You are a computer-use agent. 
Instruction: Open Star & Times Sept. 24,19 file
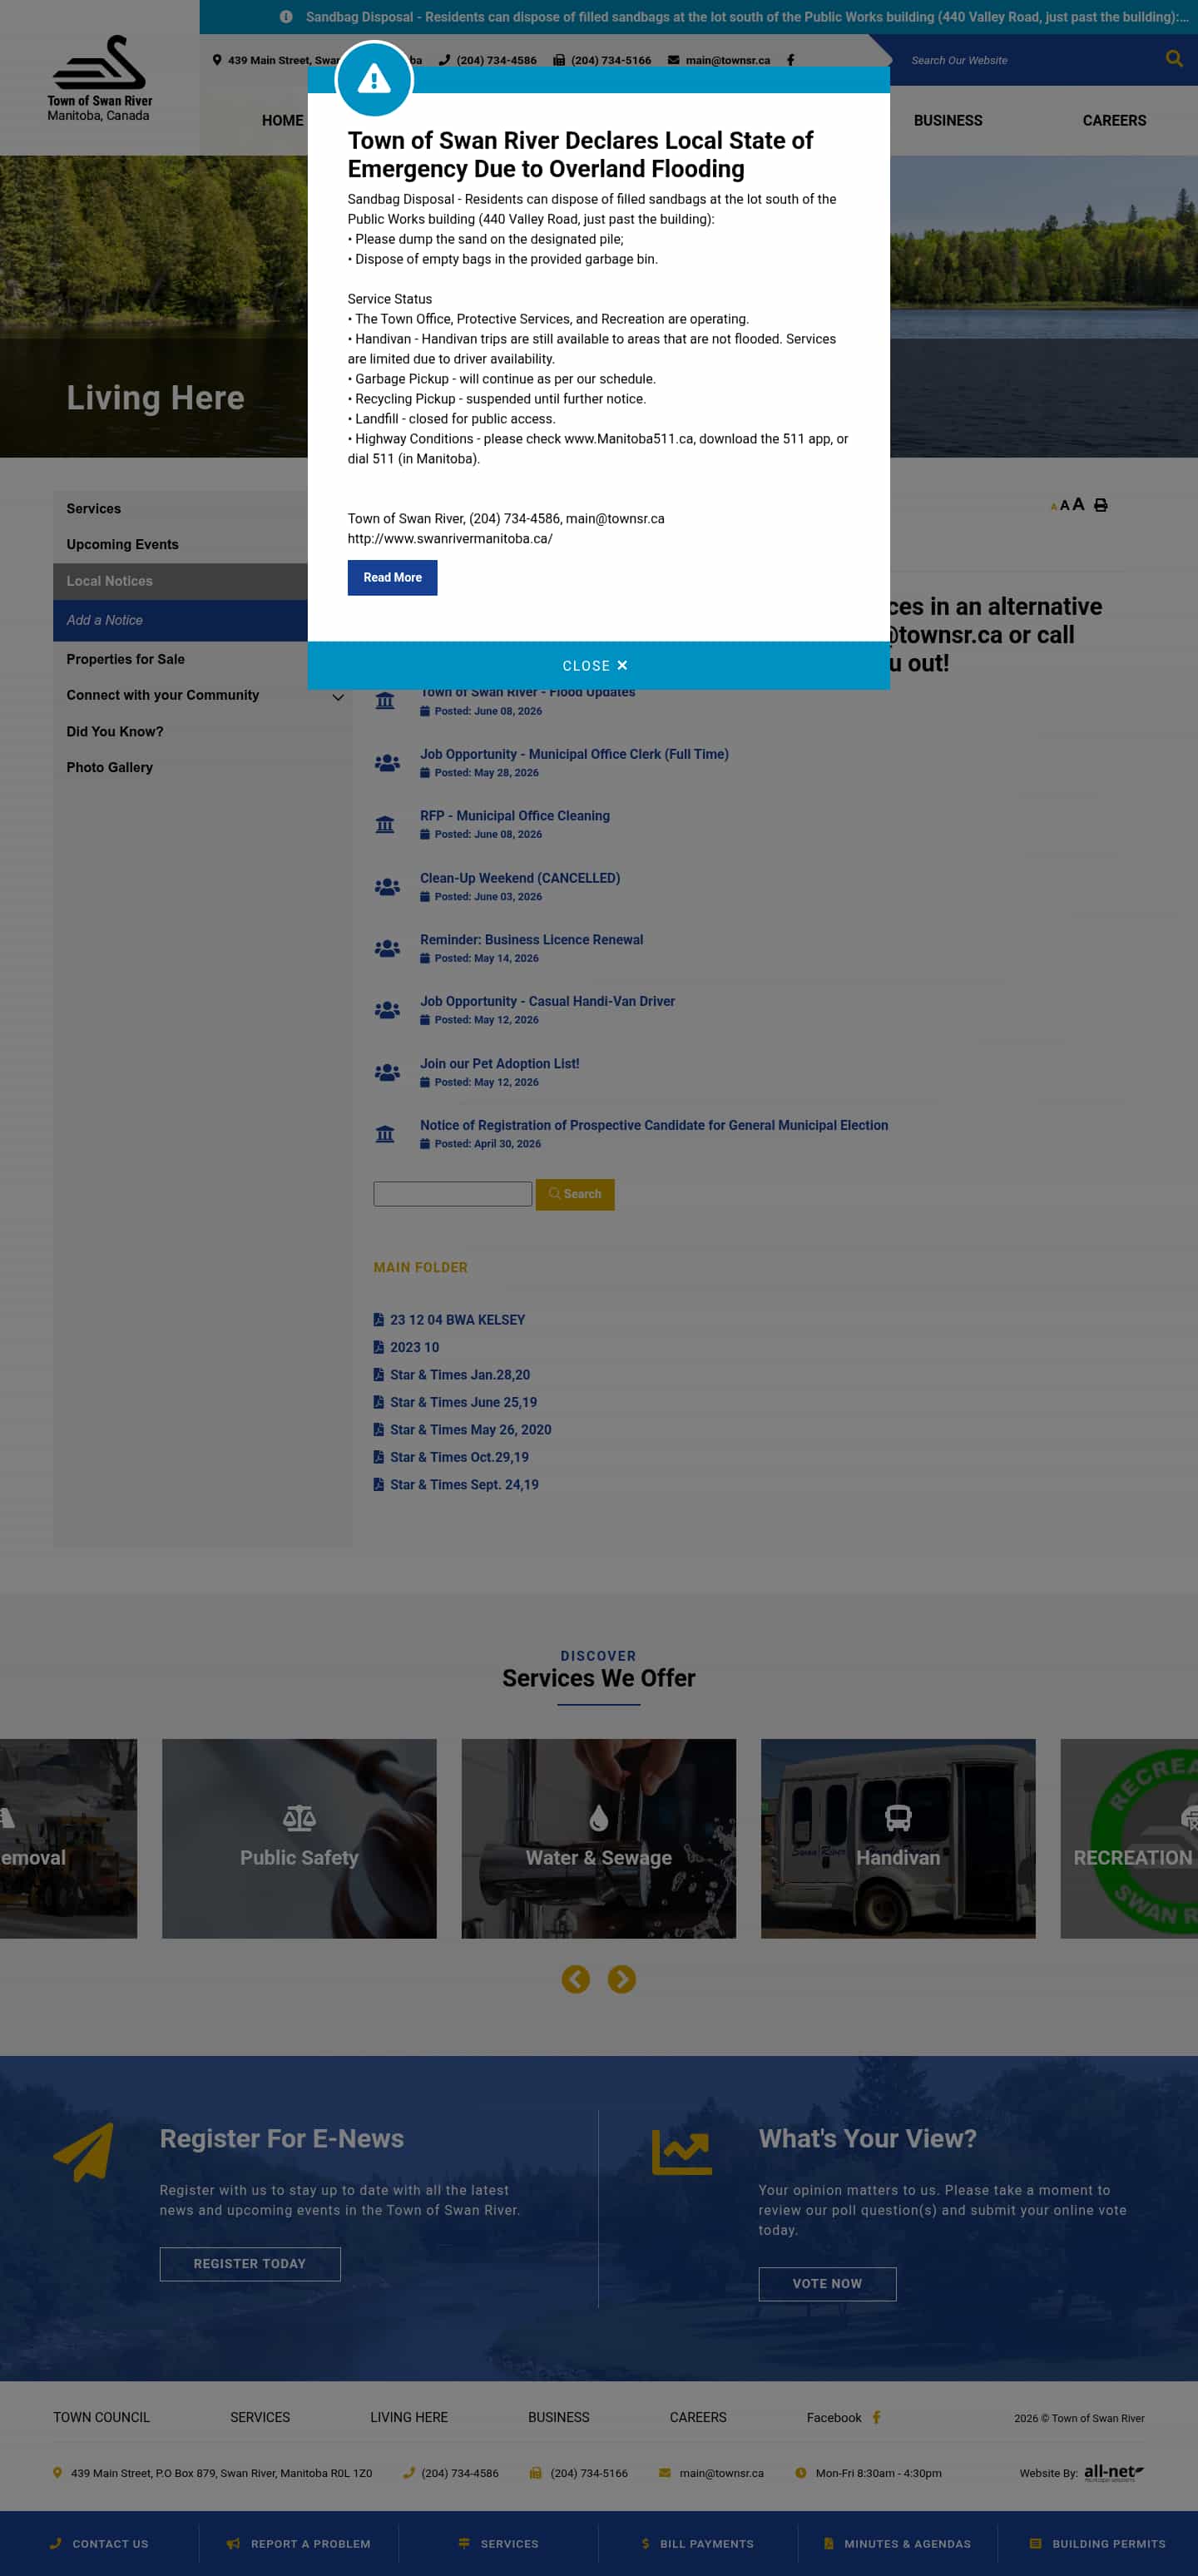[x=464, y=1484]
